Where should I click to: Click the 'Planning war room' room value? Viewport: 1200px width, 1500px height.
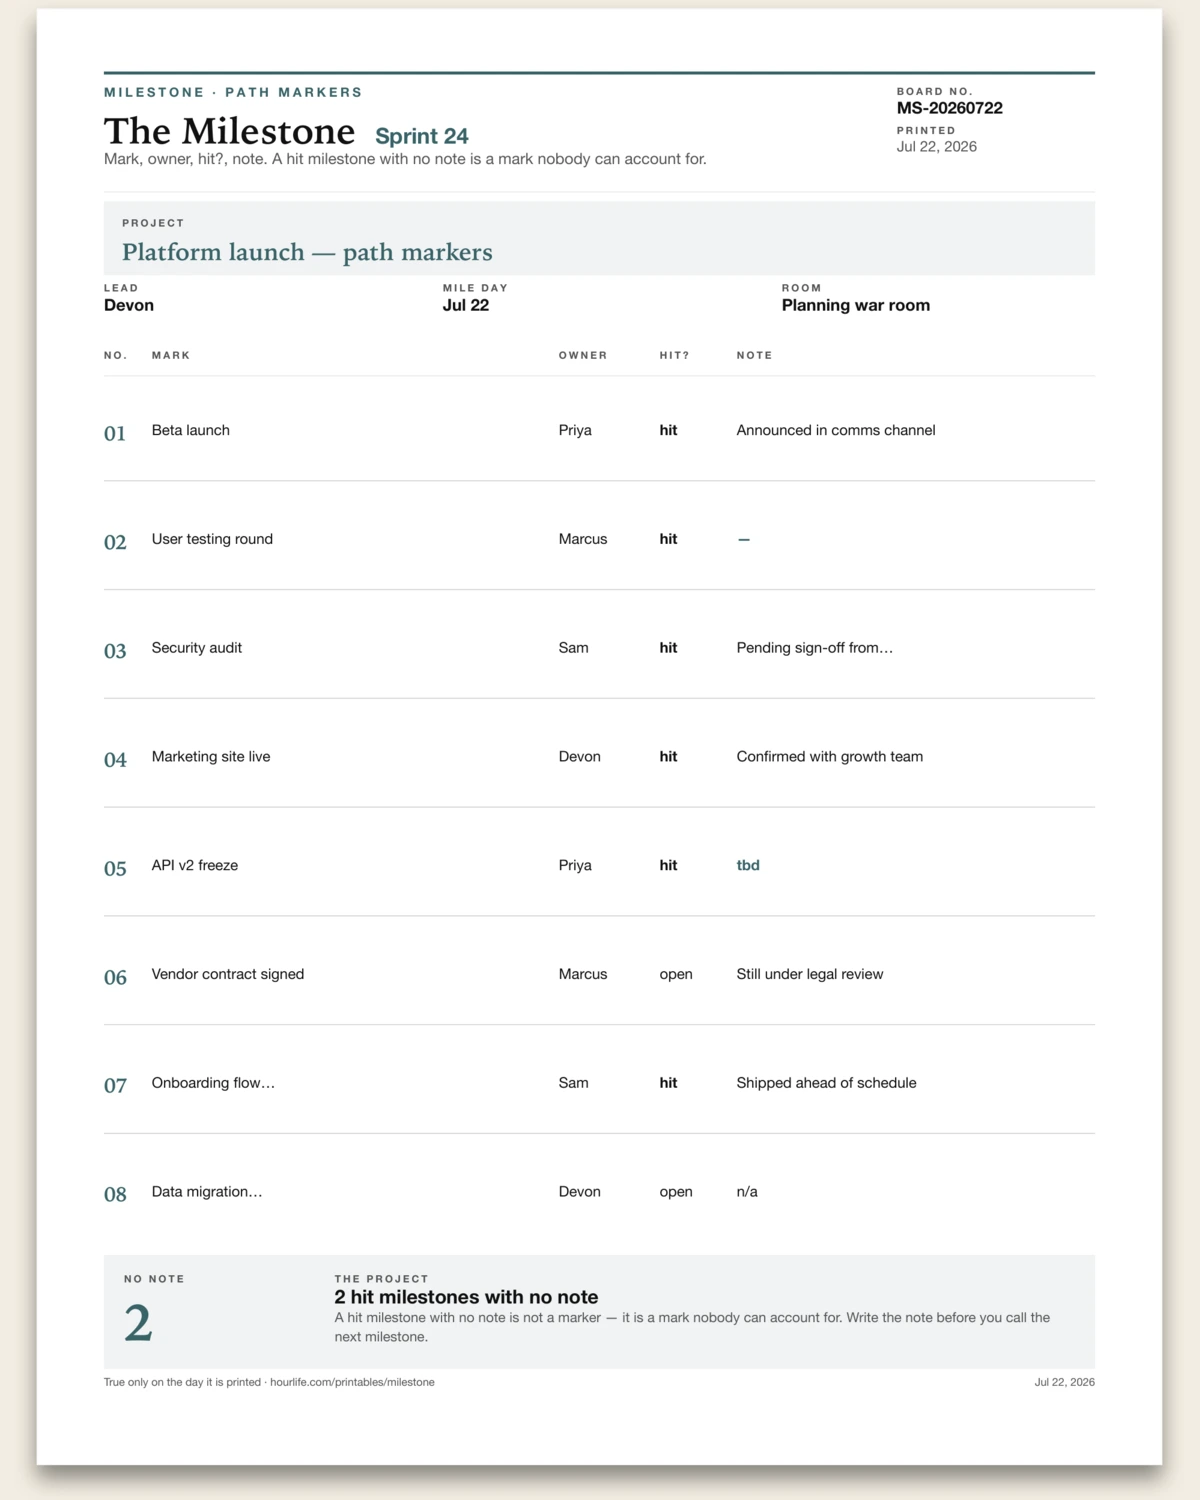tap(856, 305)
